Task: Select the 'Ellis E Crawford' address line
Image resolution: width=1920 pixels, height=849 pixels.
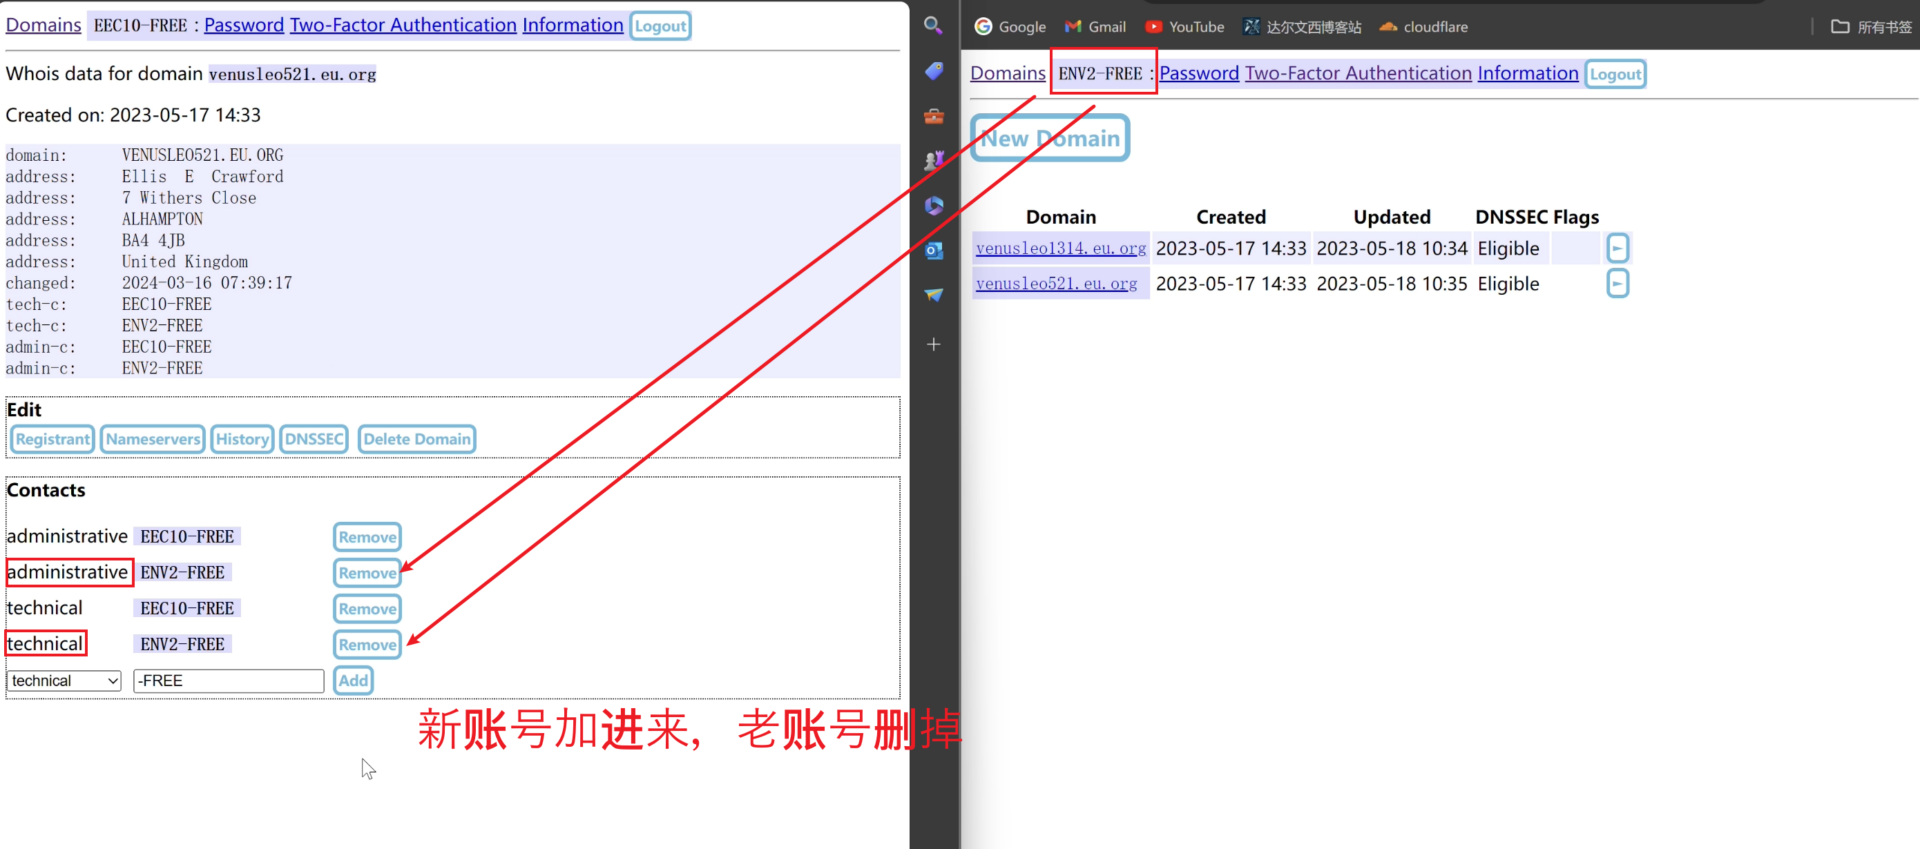Action: [x=145, y=177]
